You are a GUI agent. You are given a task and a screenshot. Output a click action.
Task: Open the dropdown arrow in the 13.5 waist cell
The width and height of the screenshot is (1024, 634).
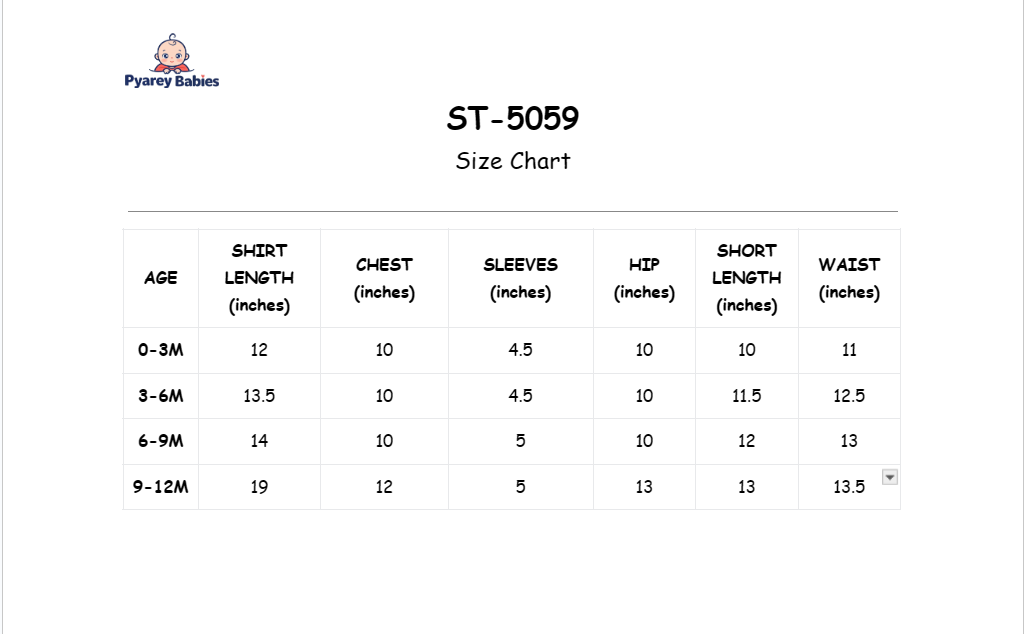(889, 477)
